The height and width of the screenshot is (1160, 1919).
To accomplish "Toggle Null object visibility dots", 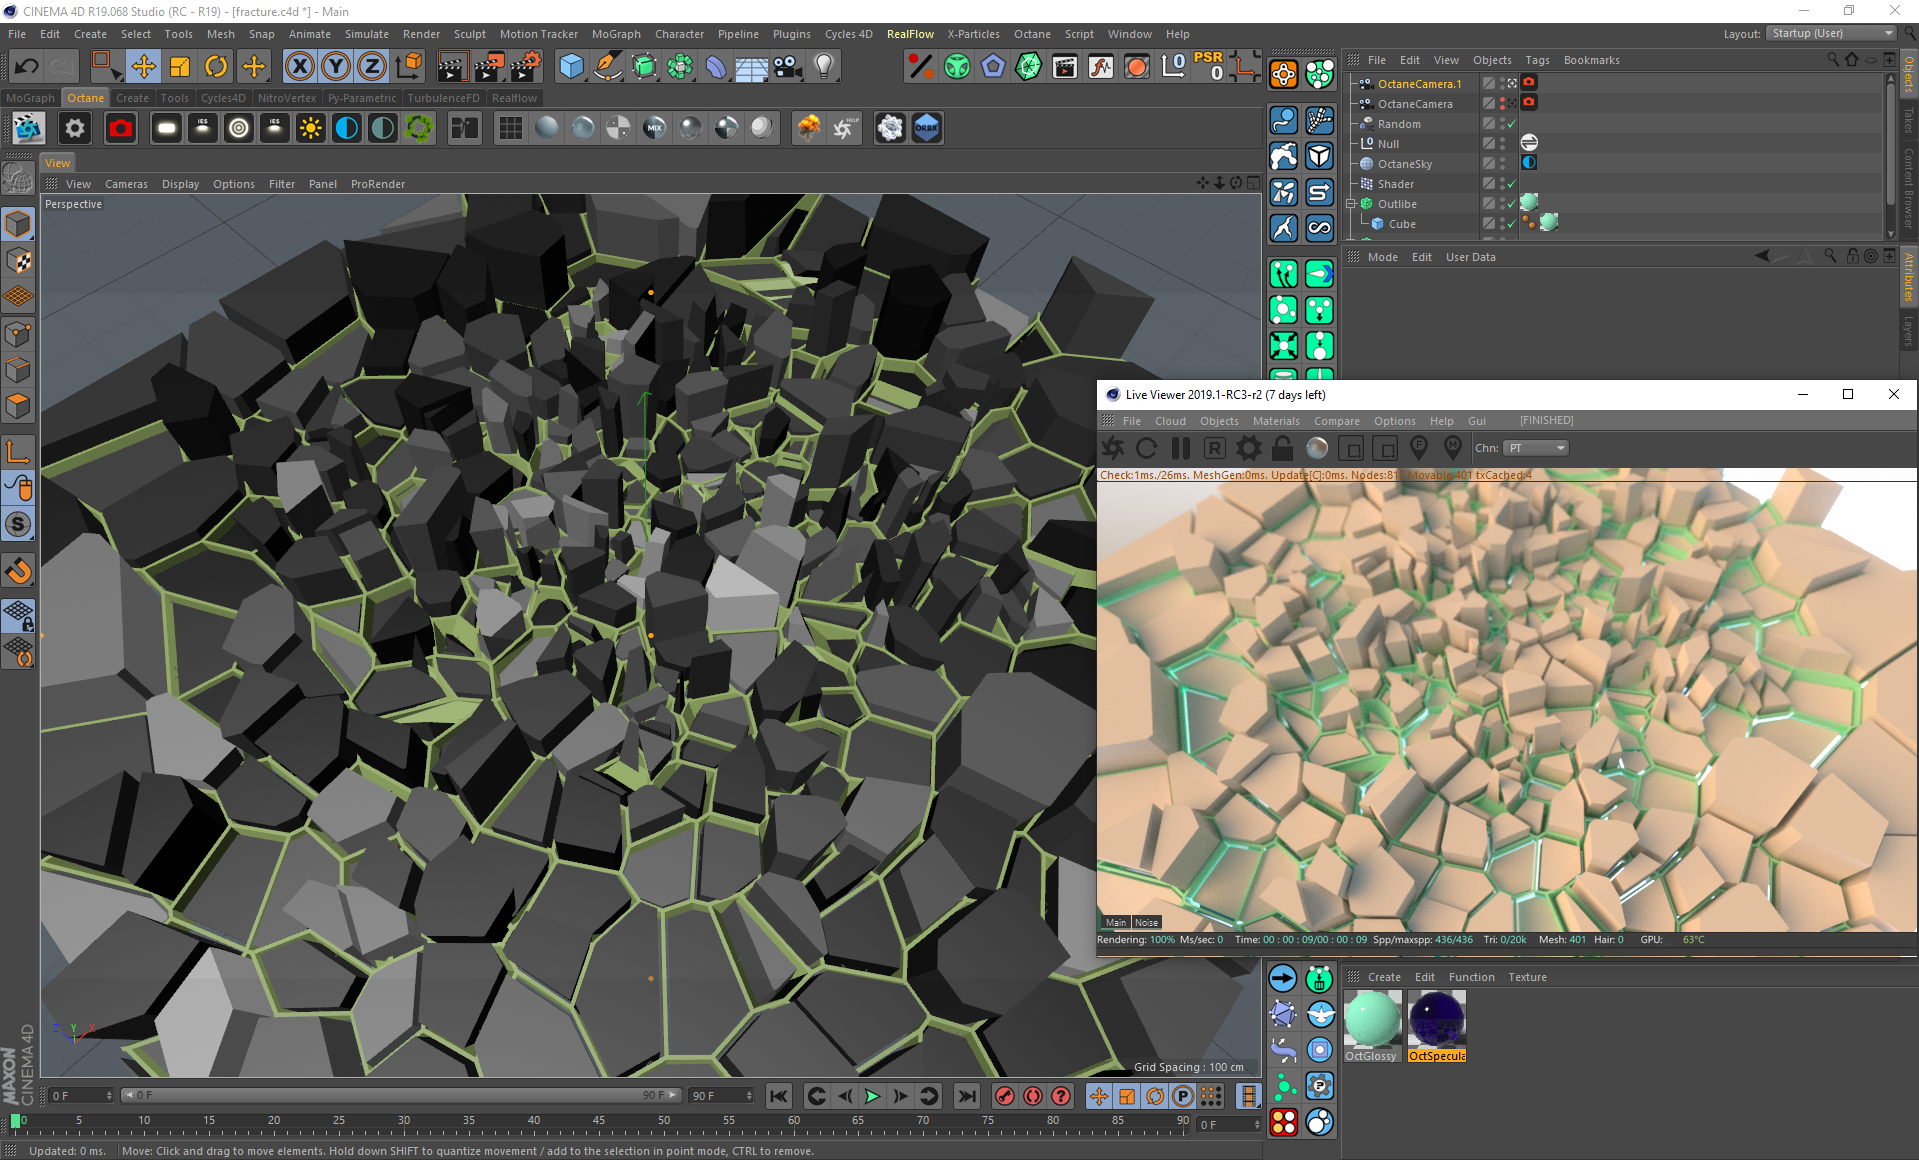I will 1502,144.
